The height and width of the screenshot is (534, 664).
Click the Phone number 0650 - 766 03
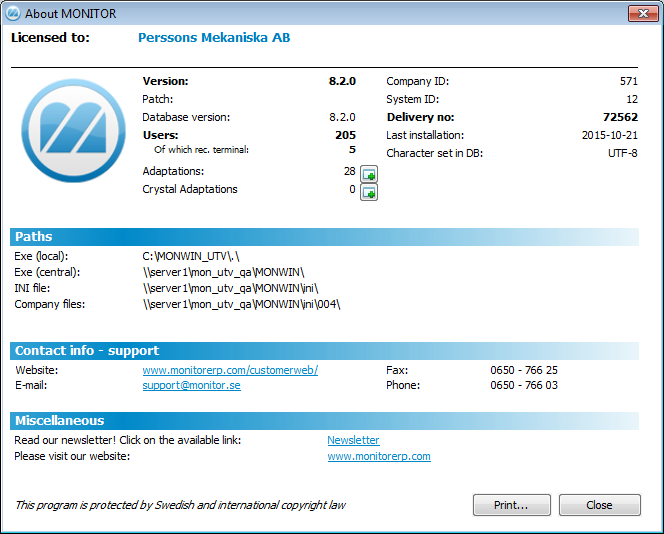[x=524, y=385]
